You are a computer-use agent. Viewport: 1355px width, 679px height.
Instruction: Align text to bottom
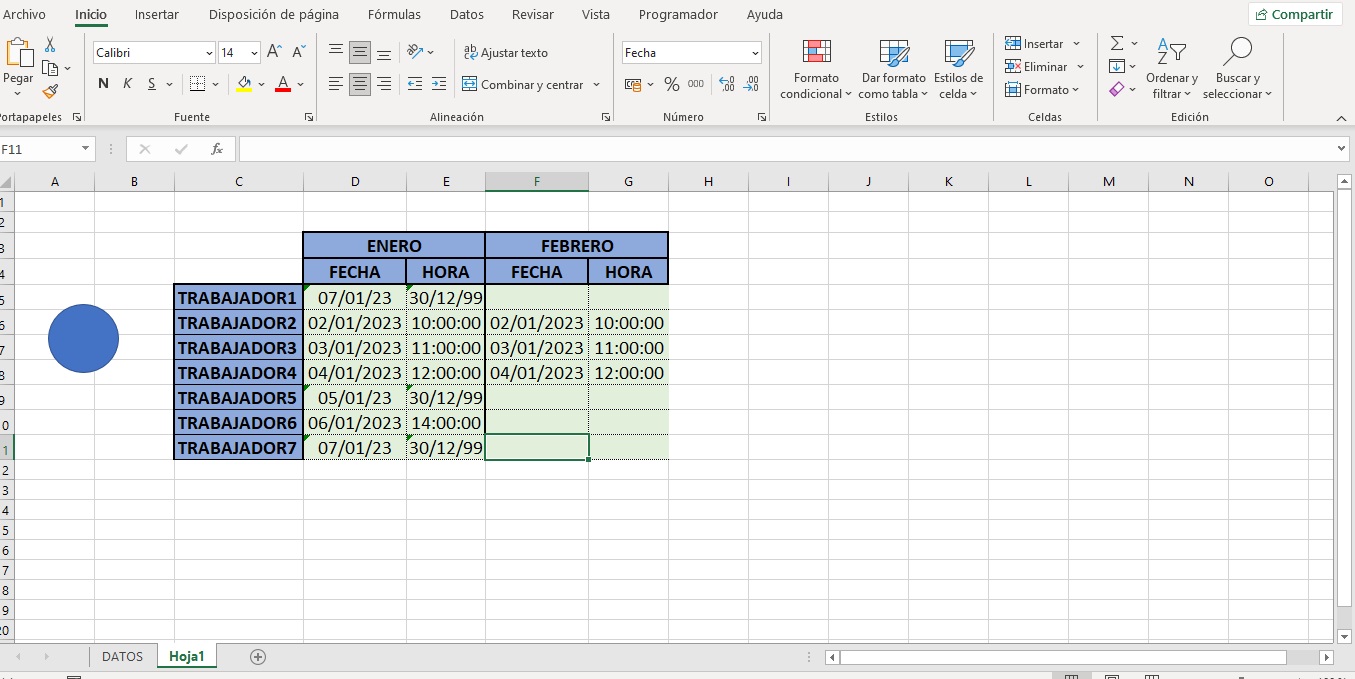click(x=385, y=52)
